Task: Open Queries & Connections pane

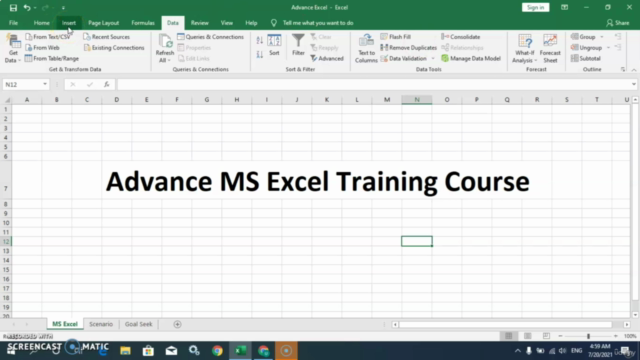Action: pyautogui.click(x=211, y=37)
